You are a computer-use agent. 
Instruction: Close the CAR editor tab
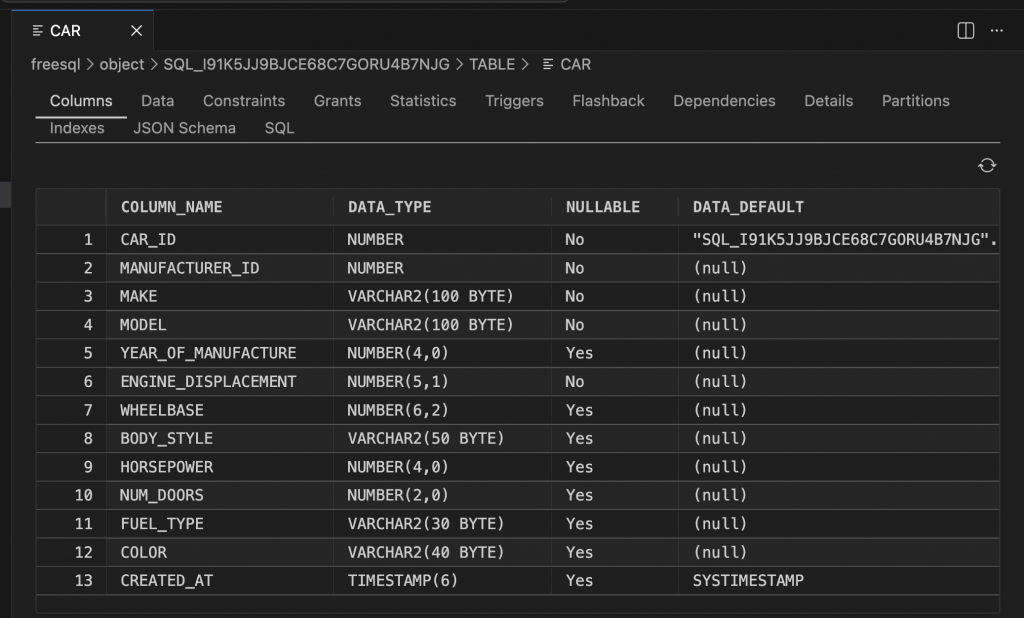(136, 30)
